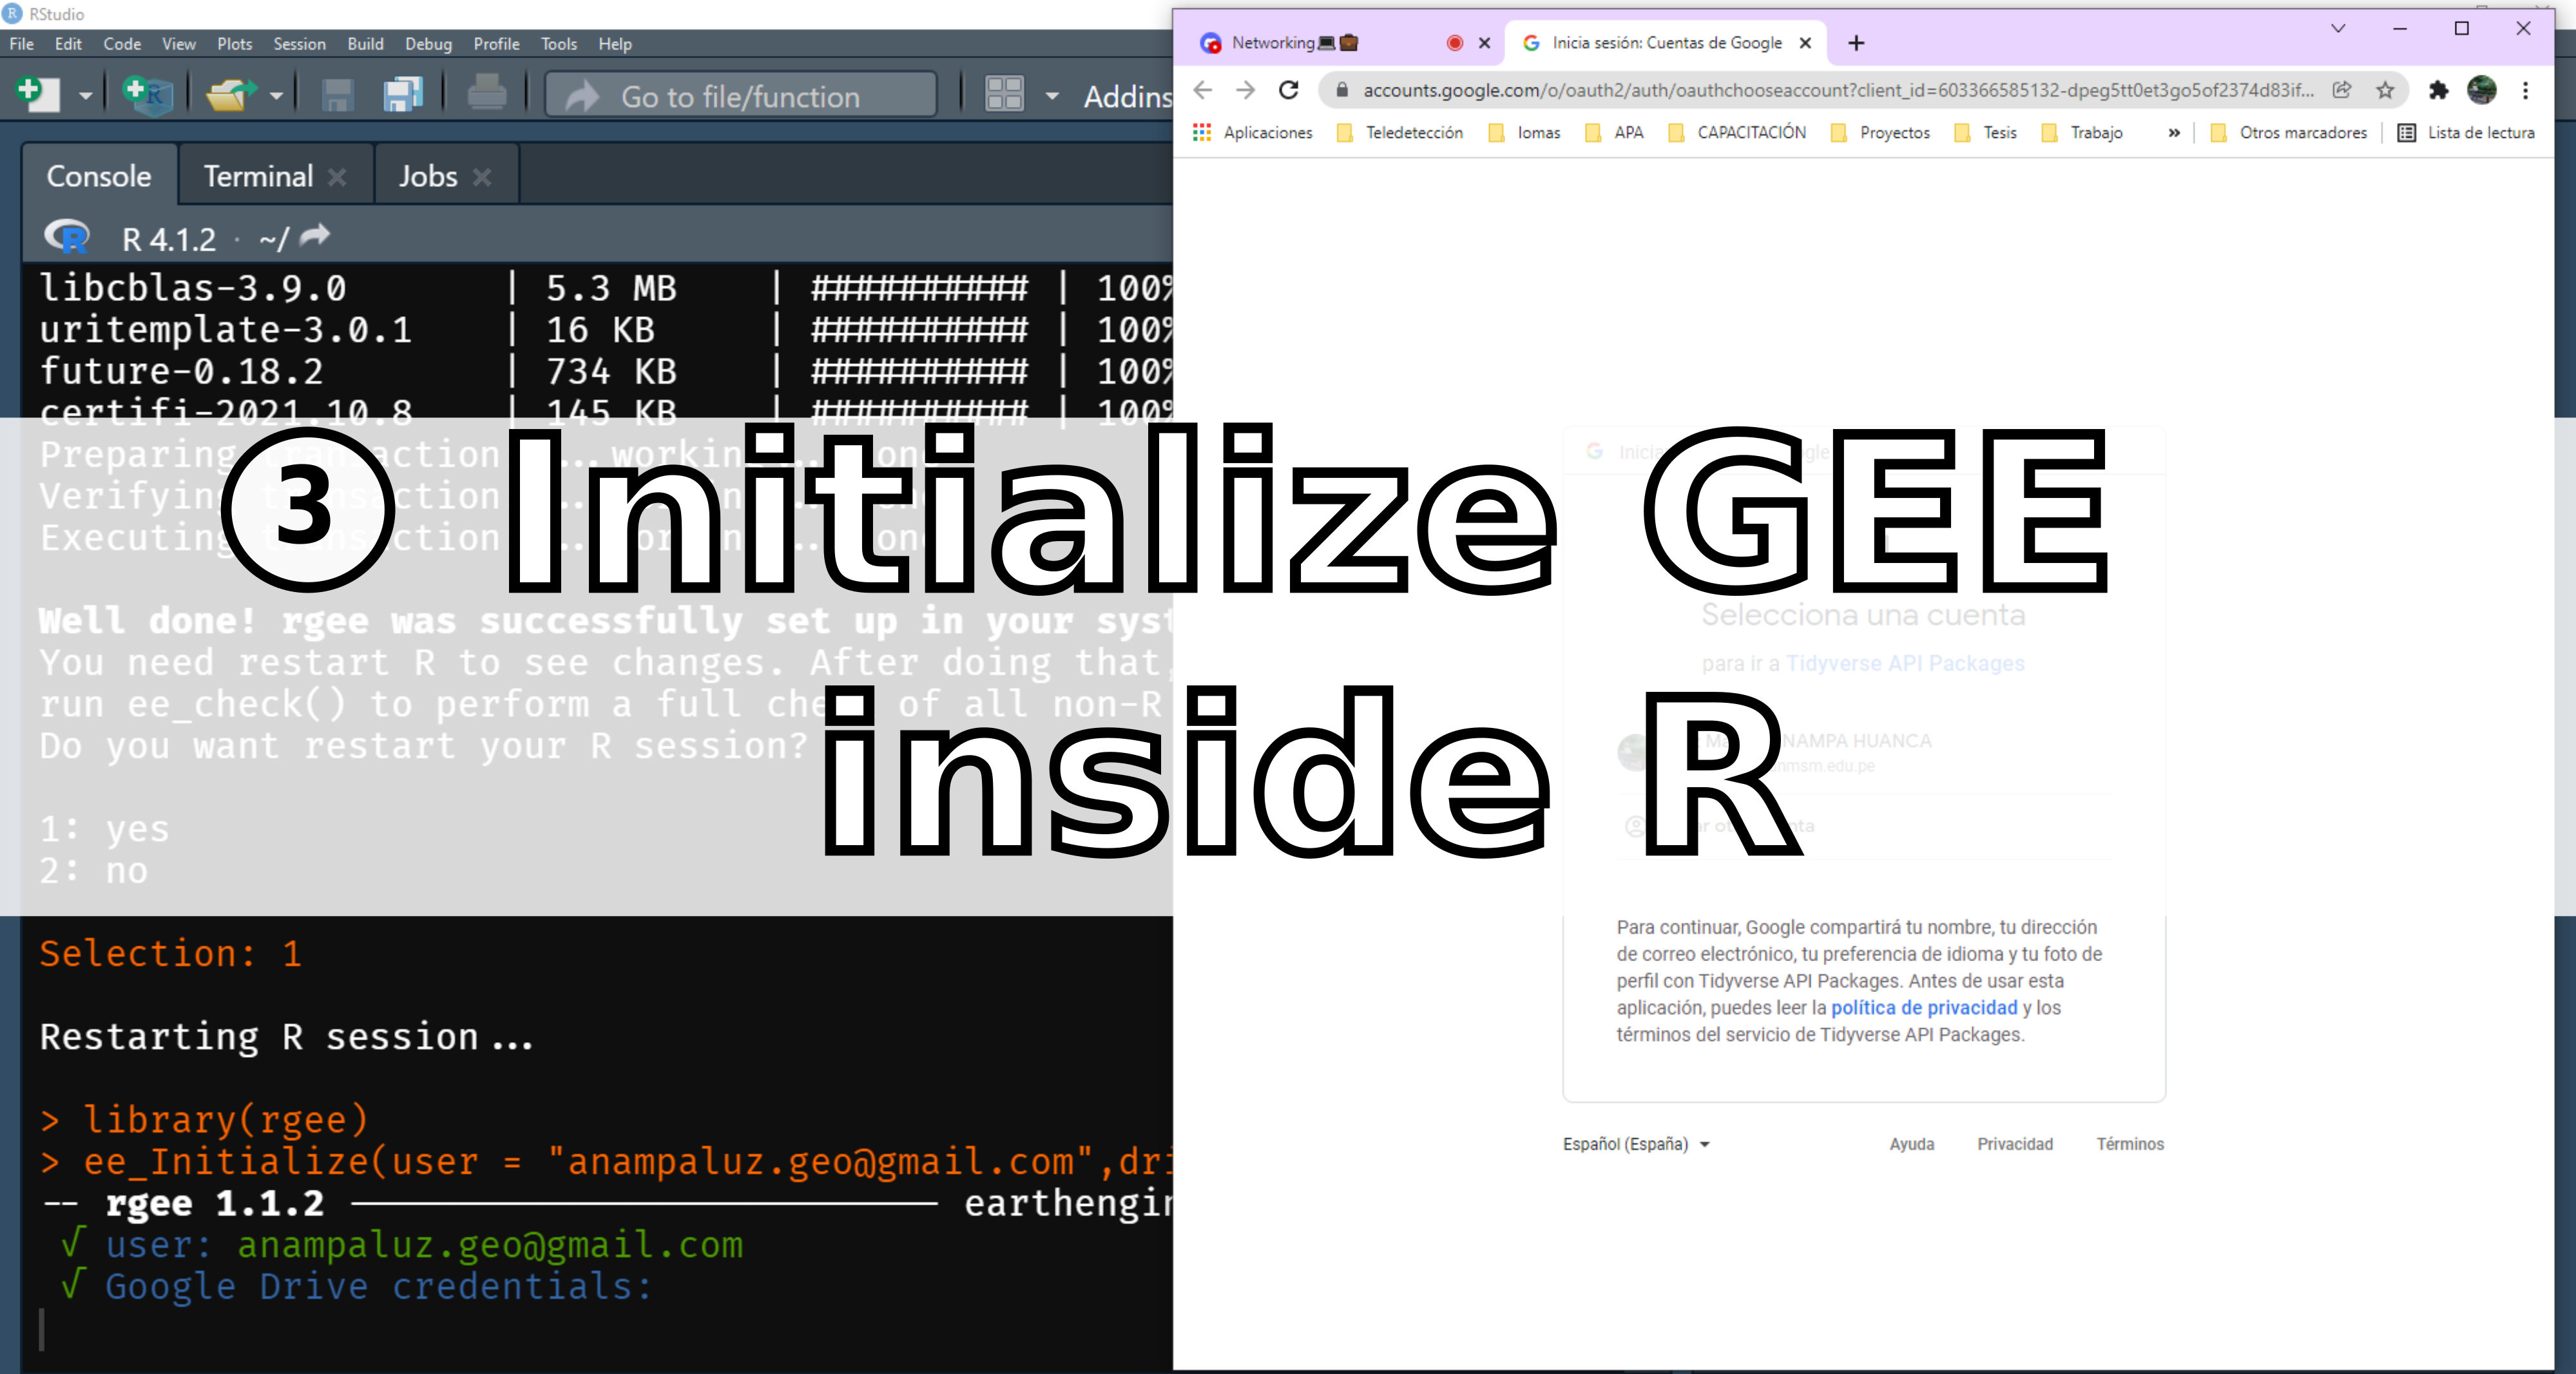Viewport: 2576px width, 1374px height.
Task: Open the APA bookmark folder
Action: coord(1614,132)
